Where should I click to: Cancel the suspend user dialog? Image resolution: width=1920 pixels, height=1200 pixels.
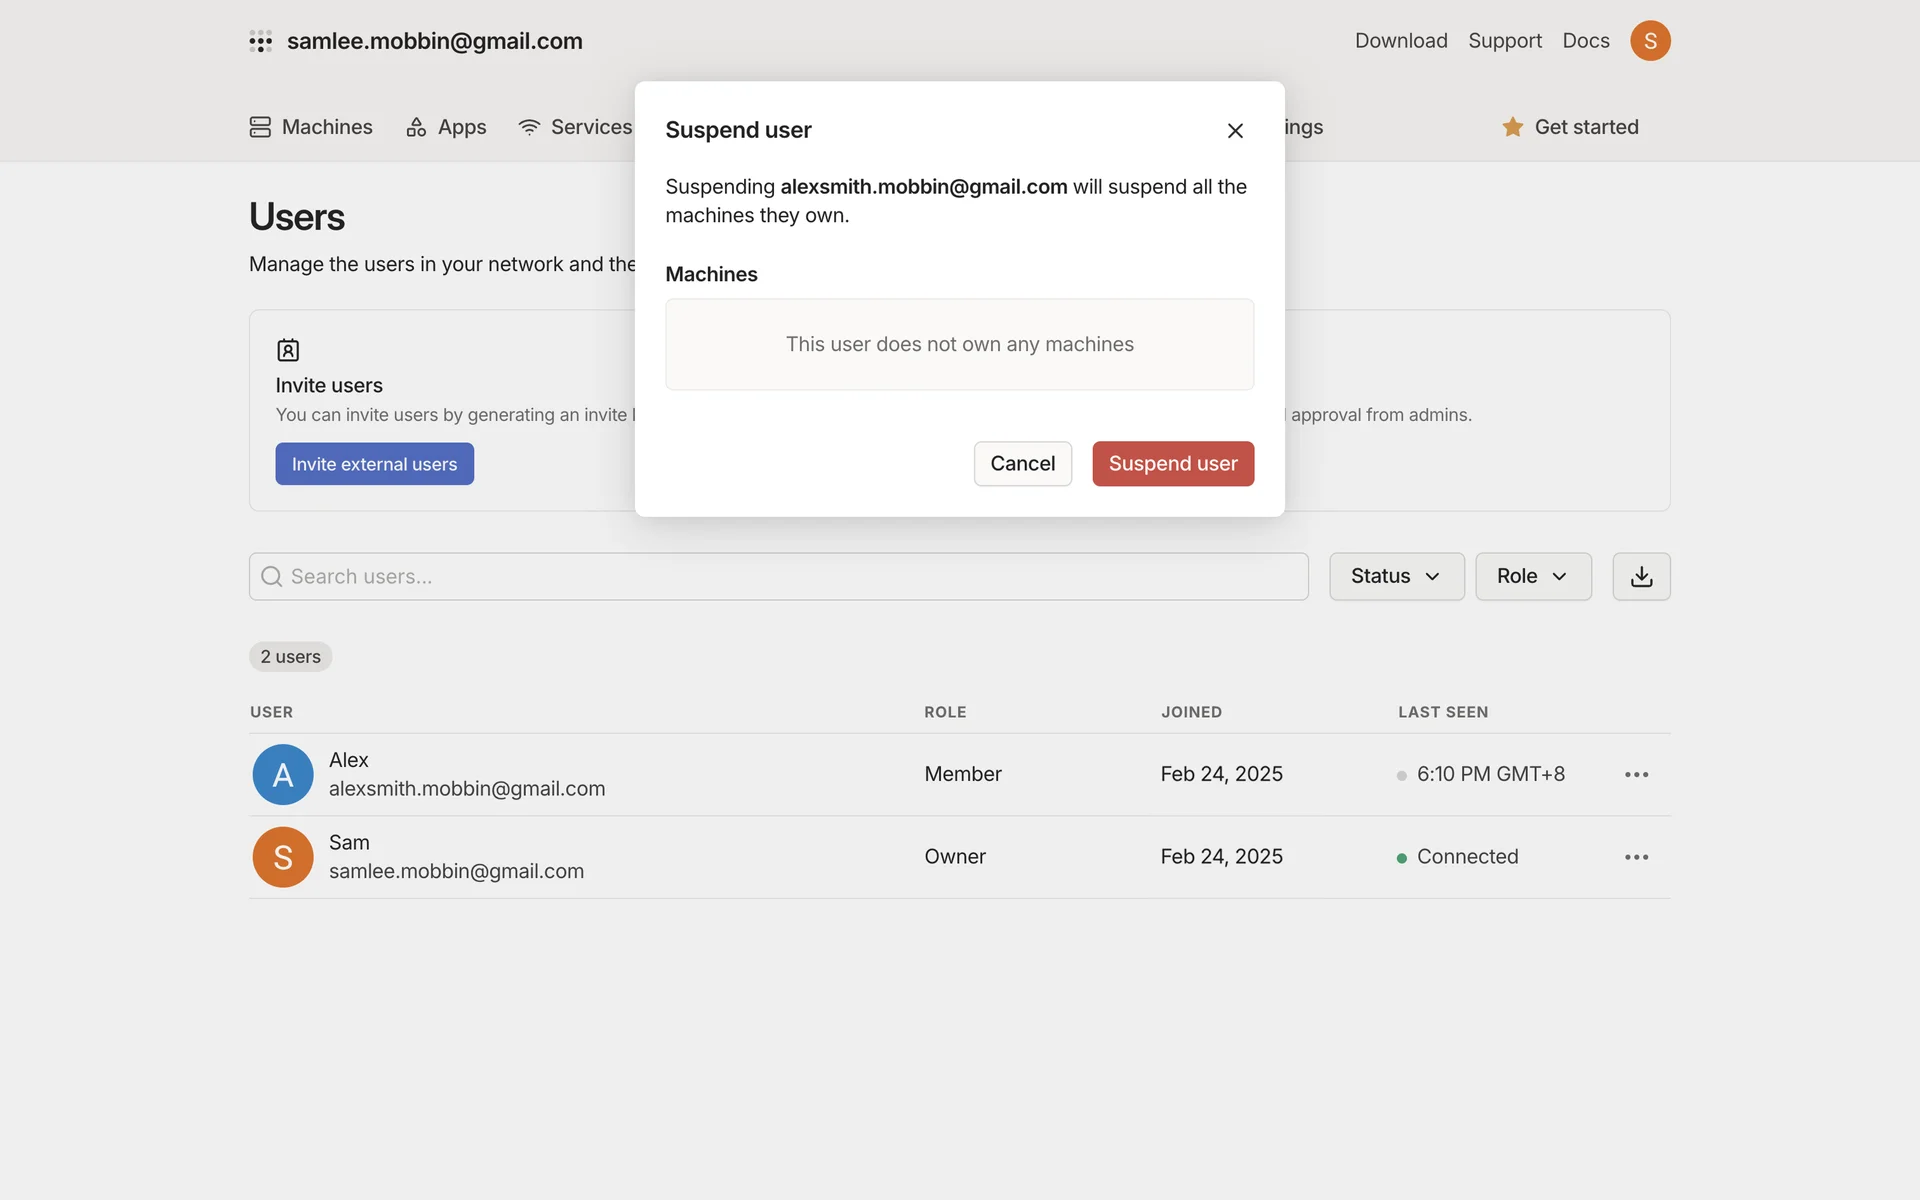[x=1022, y=464]
